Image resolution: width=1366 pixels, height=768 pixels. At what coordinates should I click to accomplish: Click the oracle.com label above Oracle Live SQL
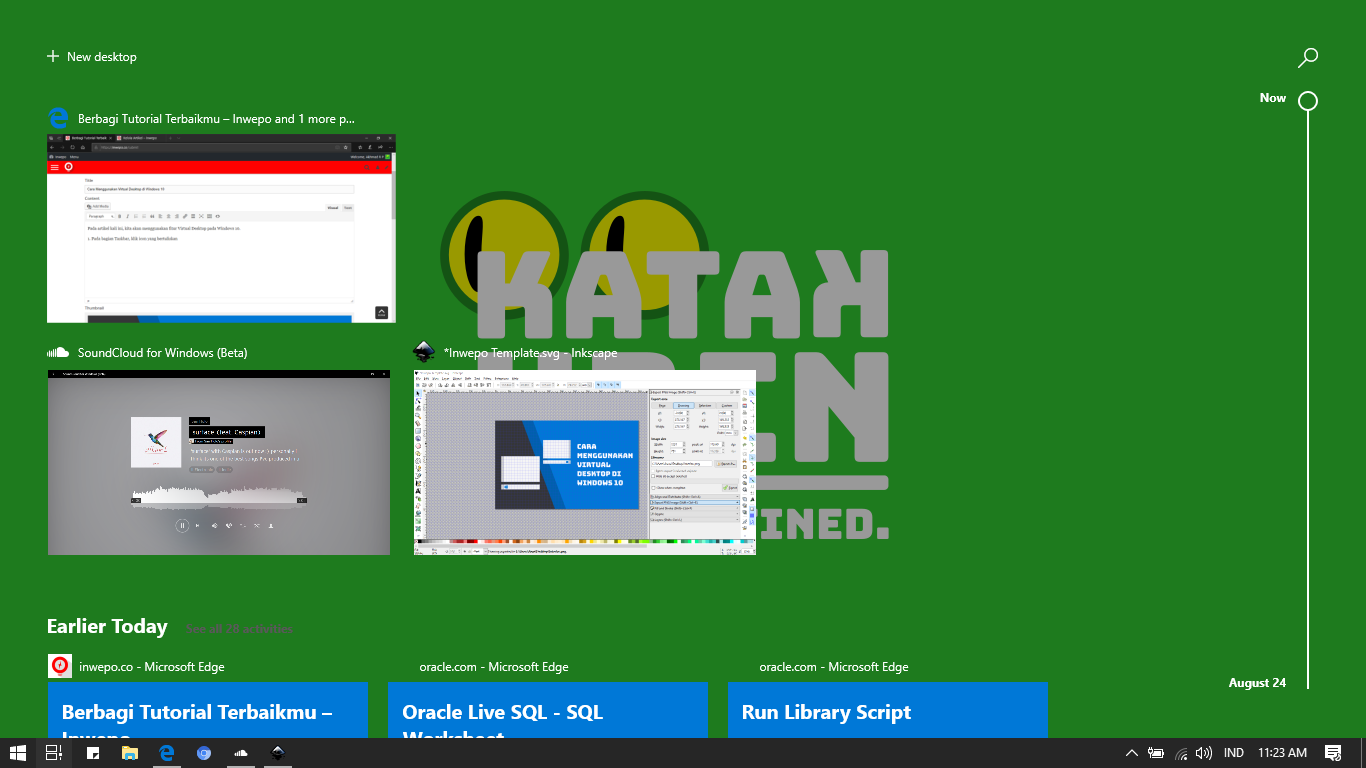494,667
